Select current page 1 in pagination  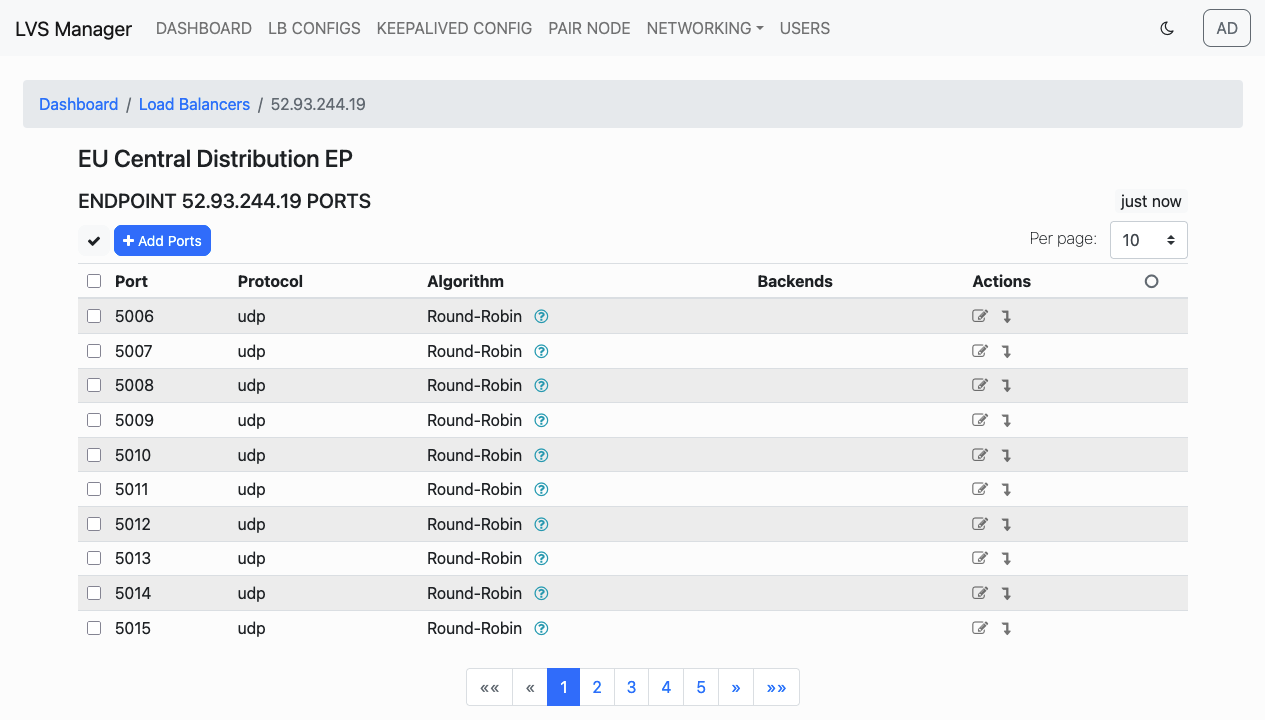564,687
